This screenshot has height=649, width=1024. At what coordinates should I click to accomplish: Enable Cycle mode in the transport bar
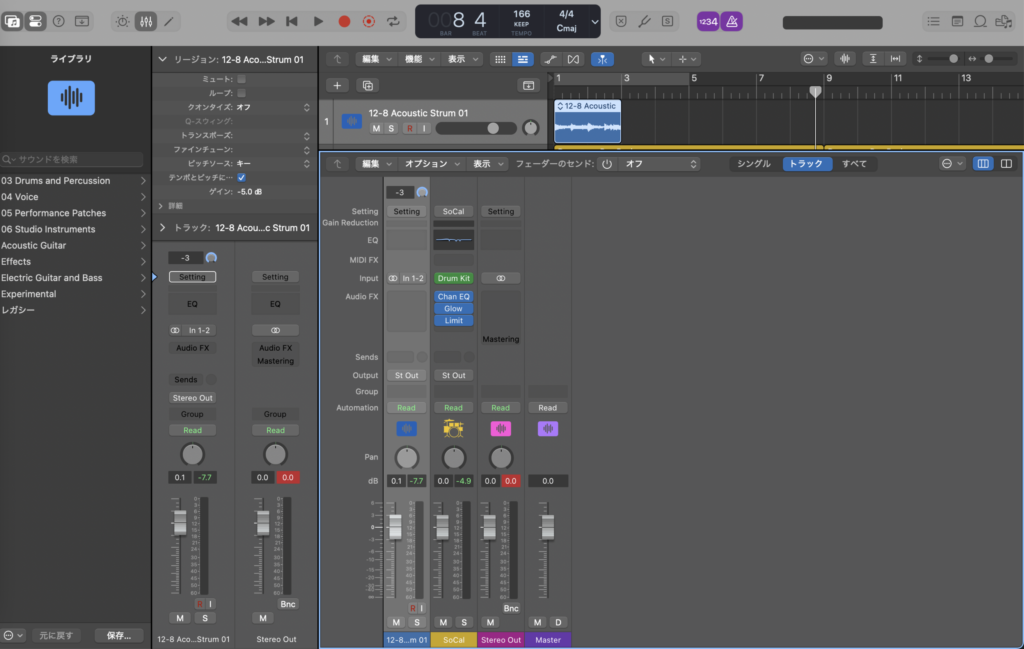click(x=394, y=21)
